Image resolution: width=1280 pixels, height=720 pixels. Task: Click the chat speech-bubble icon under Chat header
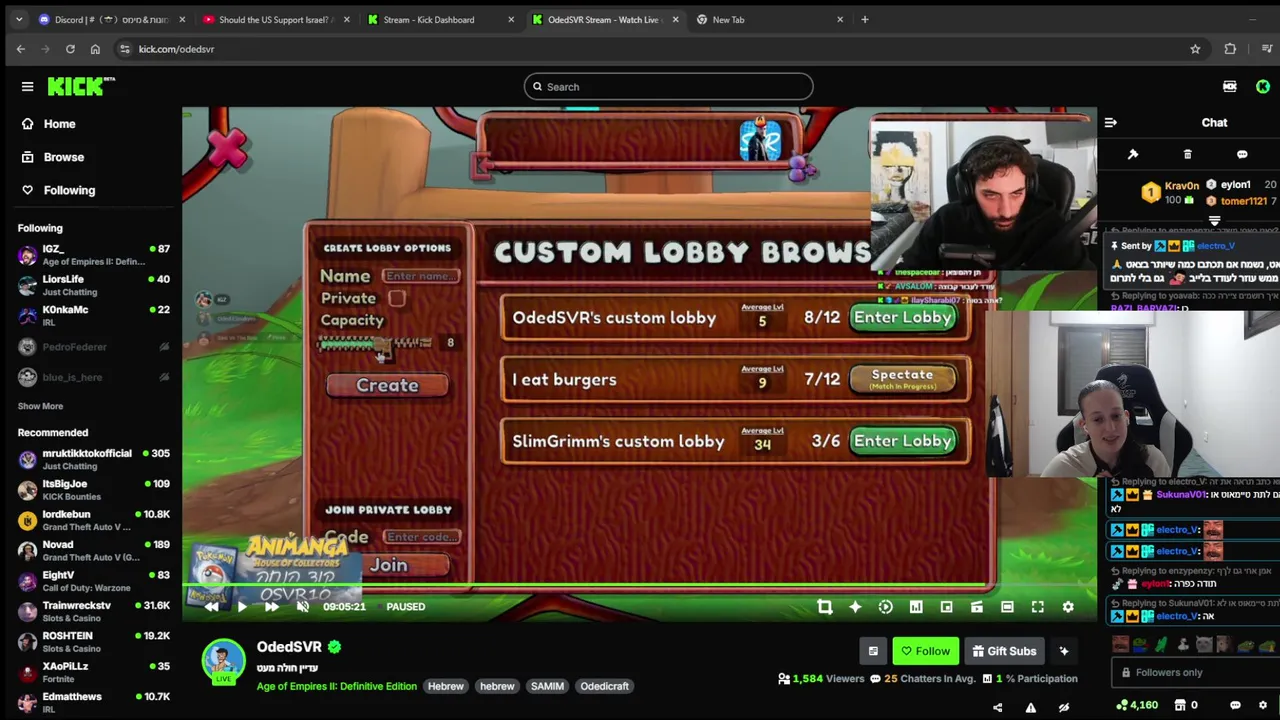pos(1242,154)
